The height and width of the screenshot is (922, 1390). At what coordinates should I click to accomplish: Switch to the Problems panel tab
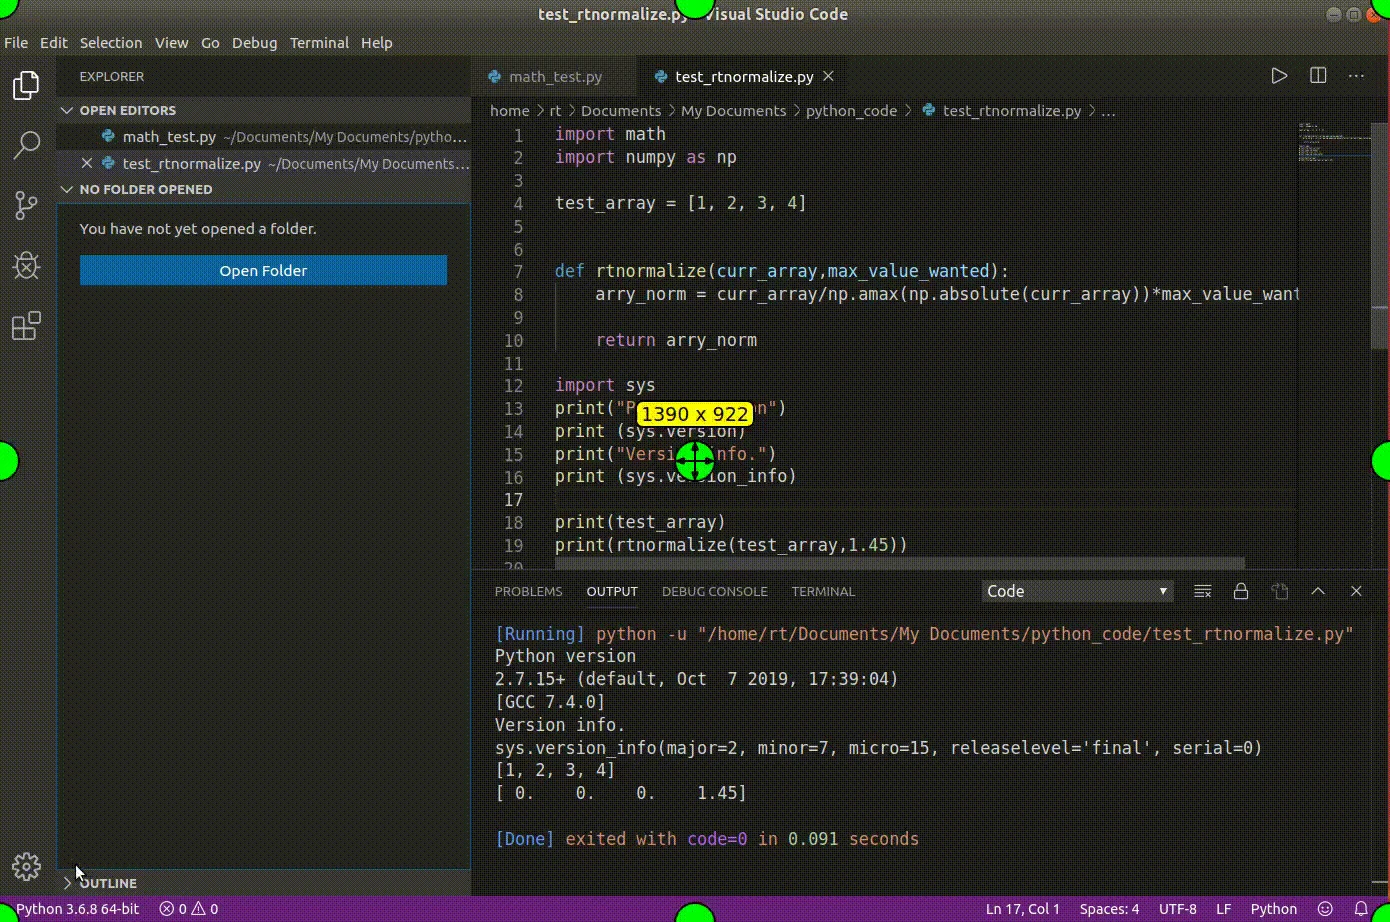[528, 591]
